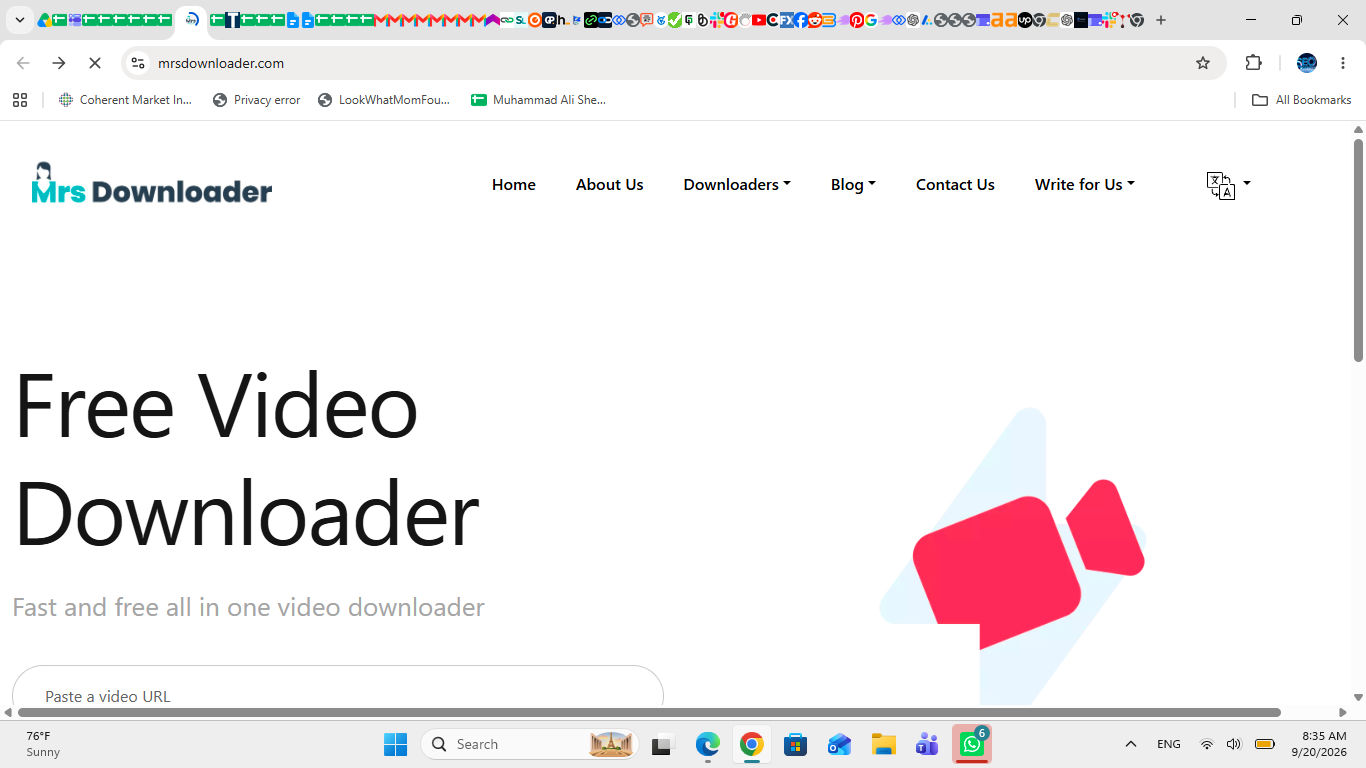Open the Windows Start menu

point(396,744)
